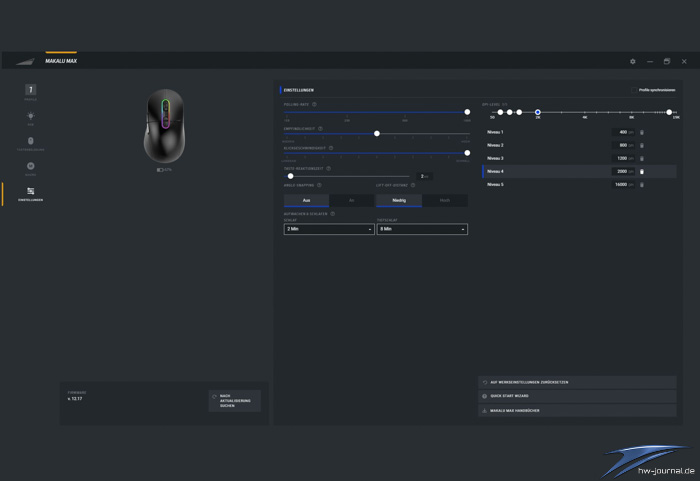Set Angle Snapping to An
Image resolution: width=700 pixels, height=481 pixels.
(351, 200)
